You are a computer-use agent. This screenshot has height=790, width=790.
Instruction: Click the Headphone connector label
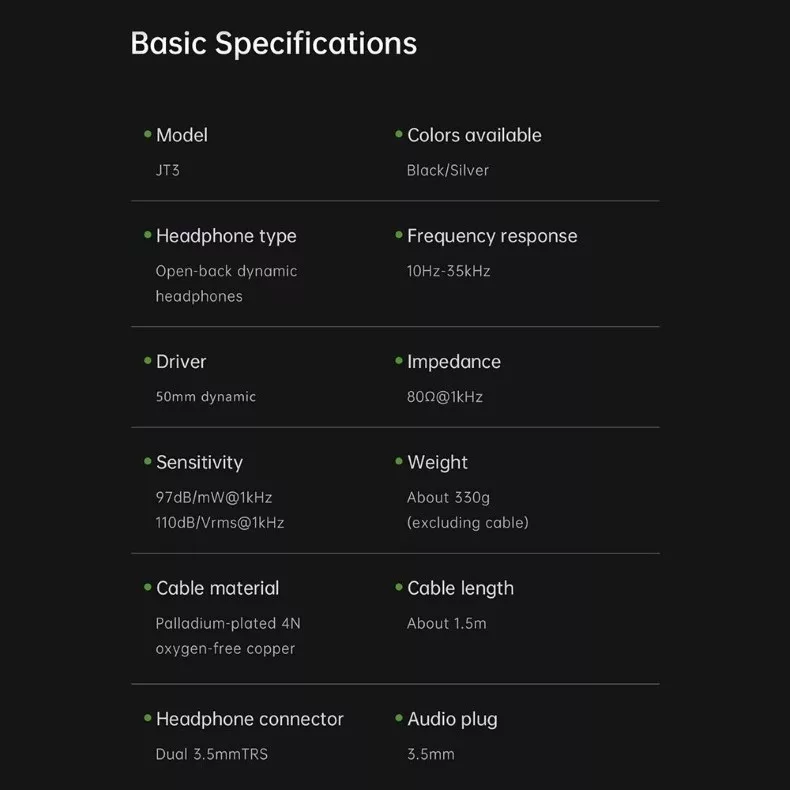point(249,719)
